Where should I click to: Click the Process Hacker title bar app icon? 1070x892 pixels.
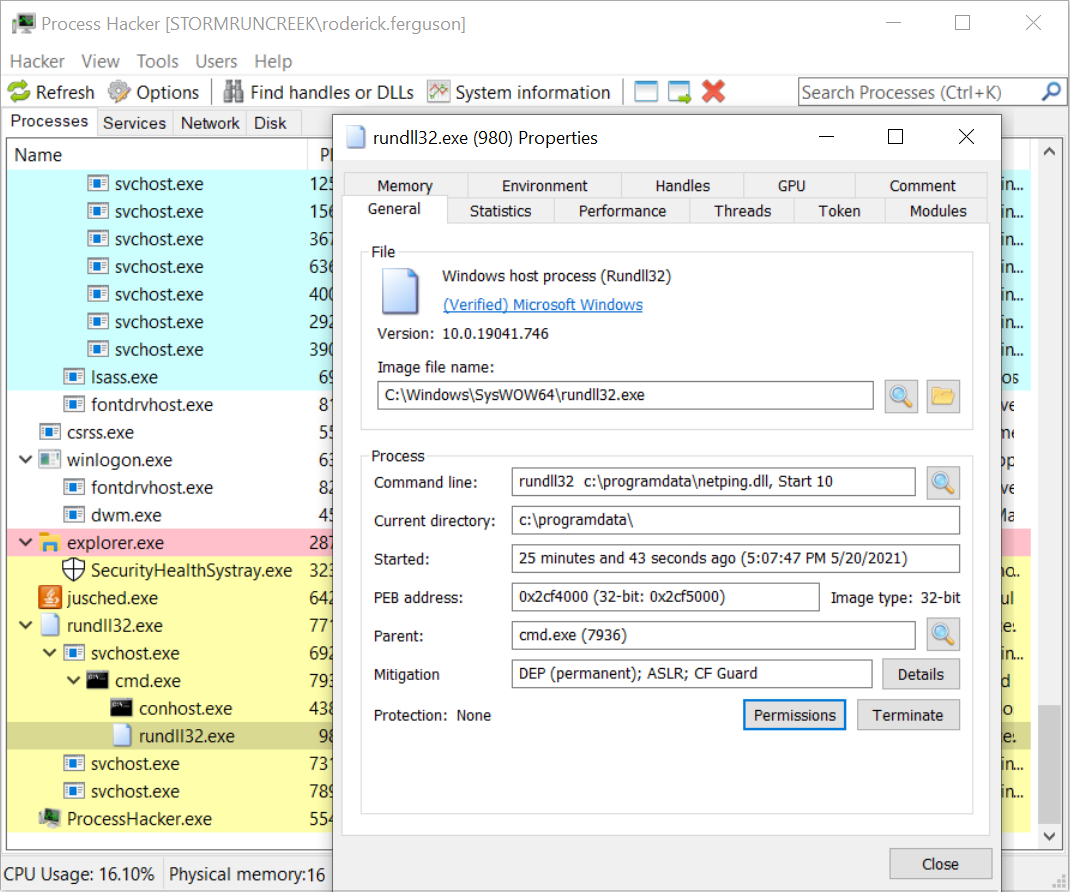point(23,24)
